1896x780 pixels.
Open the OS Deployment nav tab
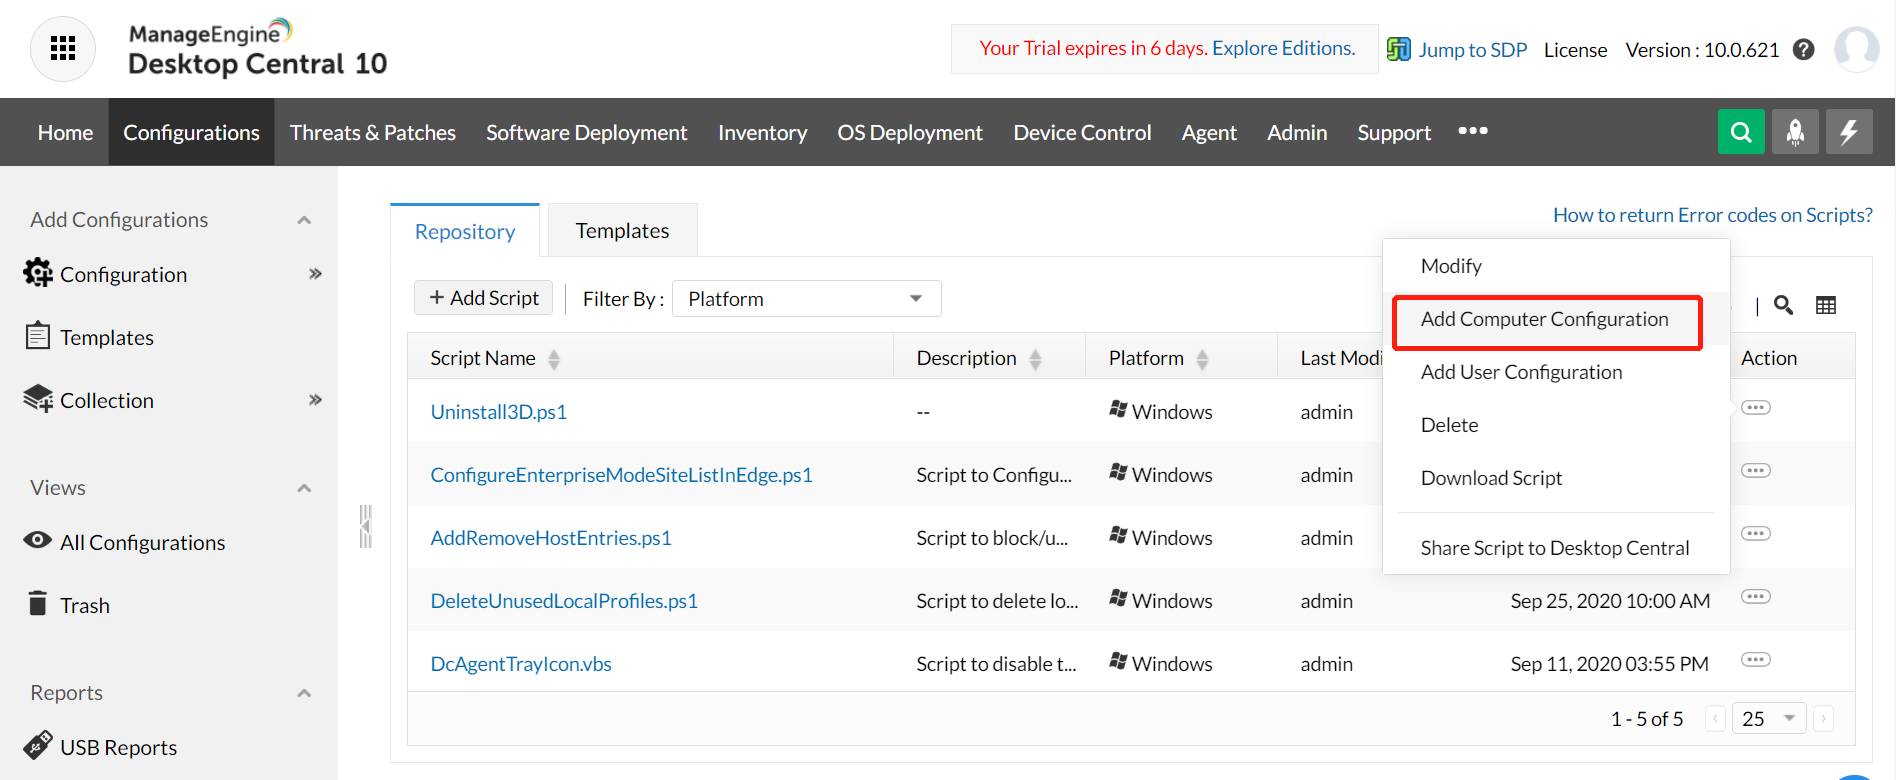point(910,132)
